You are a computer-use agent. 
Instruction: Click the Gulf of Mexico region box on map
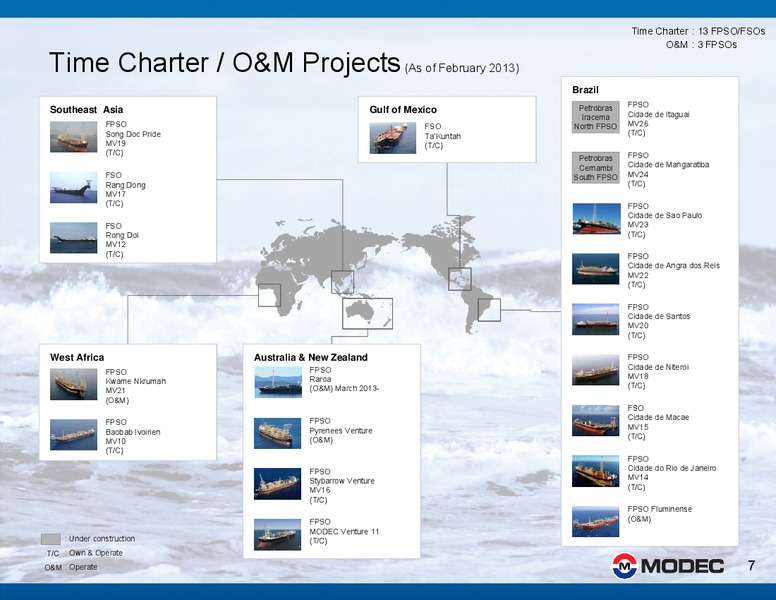(460, 279)
